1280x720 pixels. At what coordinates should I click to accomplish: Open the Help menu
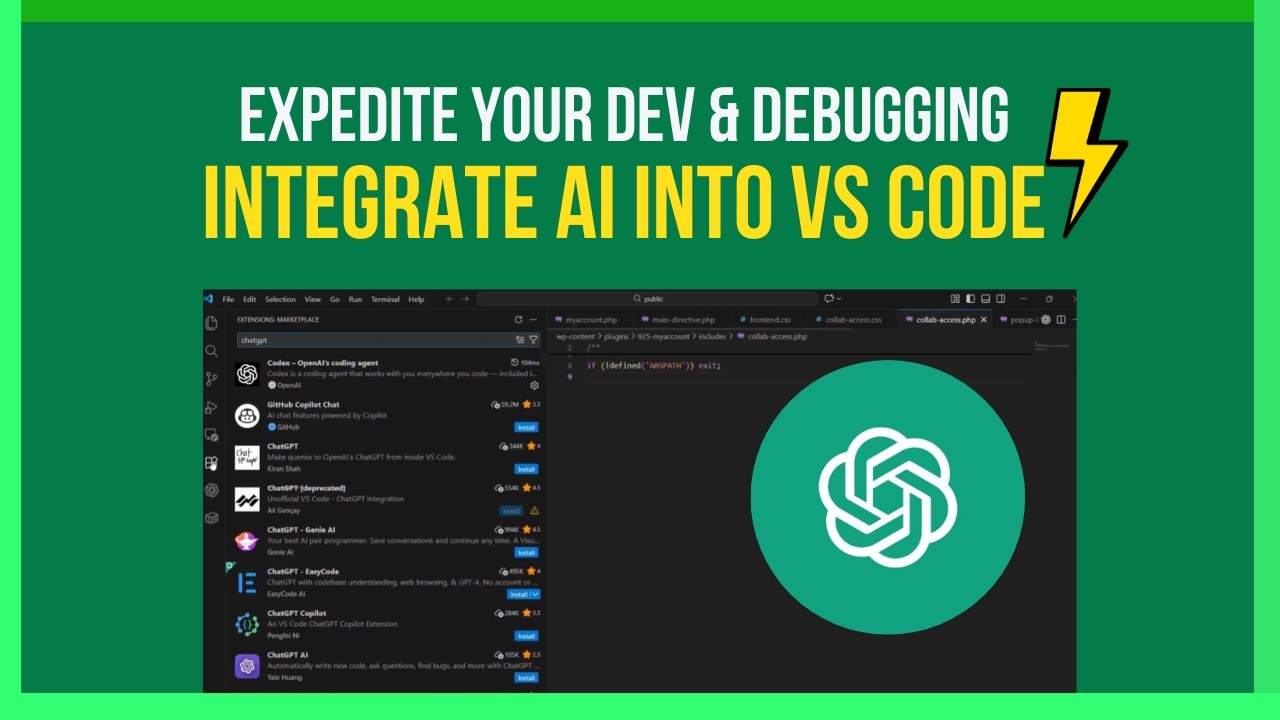tap(416, 299)
